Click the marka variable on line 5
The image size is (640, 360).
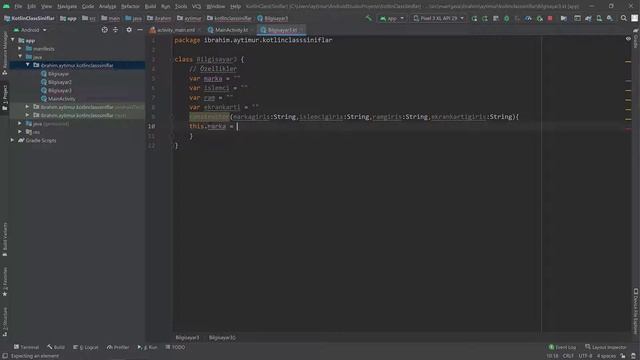[213, 78]
